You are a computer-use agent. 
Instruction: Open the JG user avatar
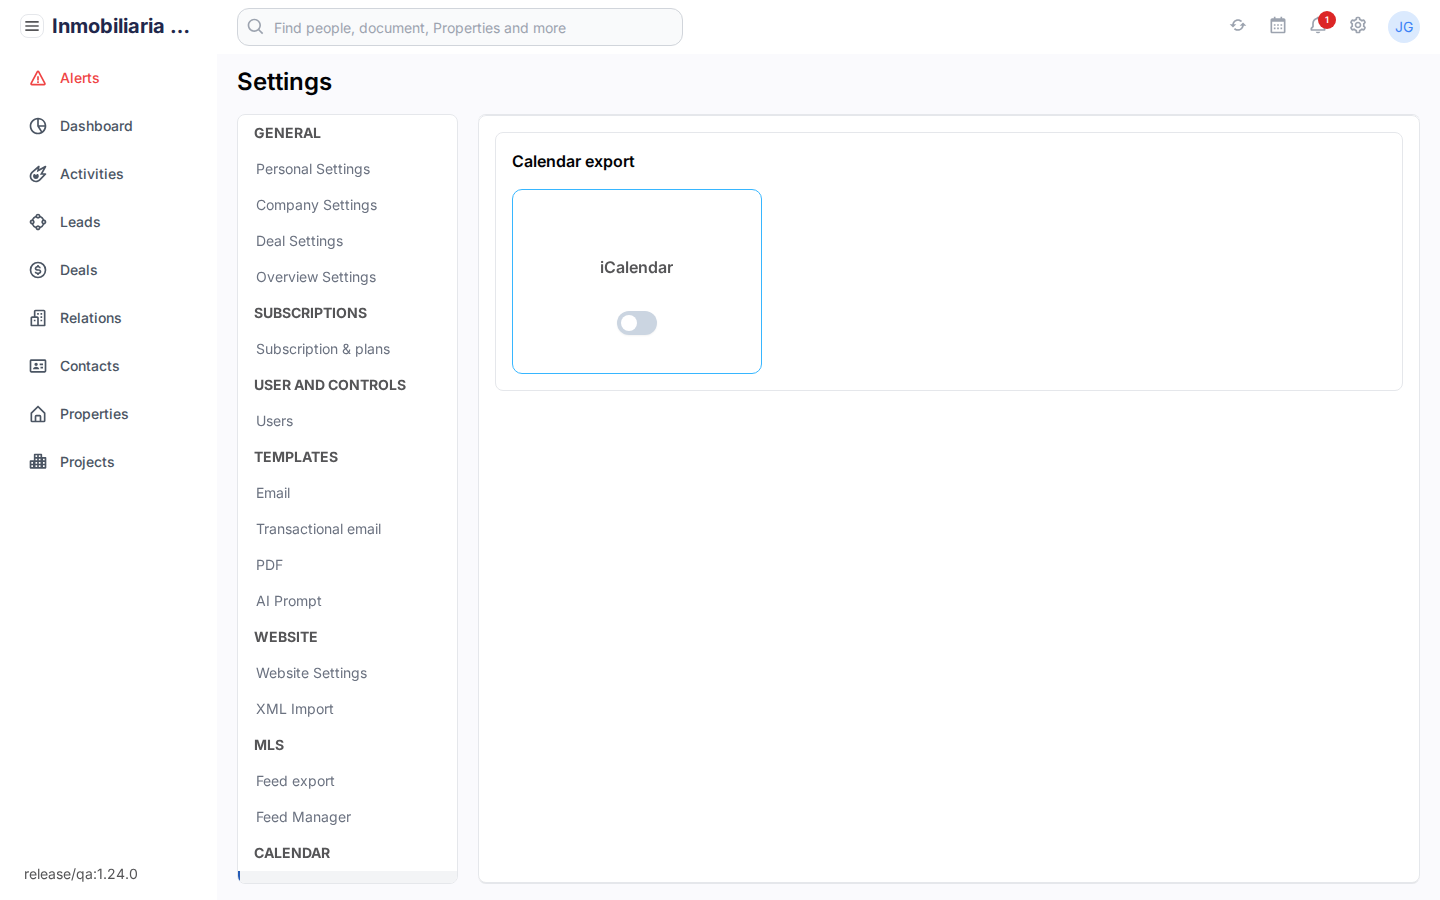(1404, 27)
